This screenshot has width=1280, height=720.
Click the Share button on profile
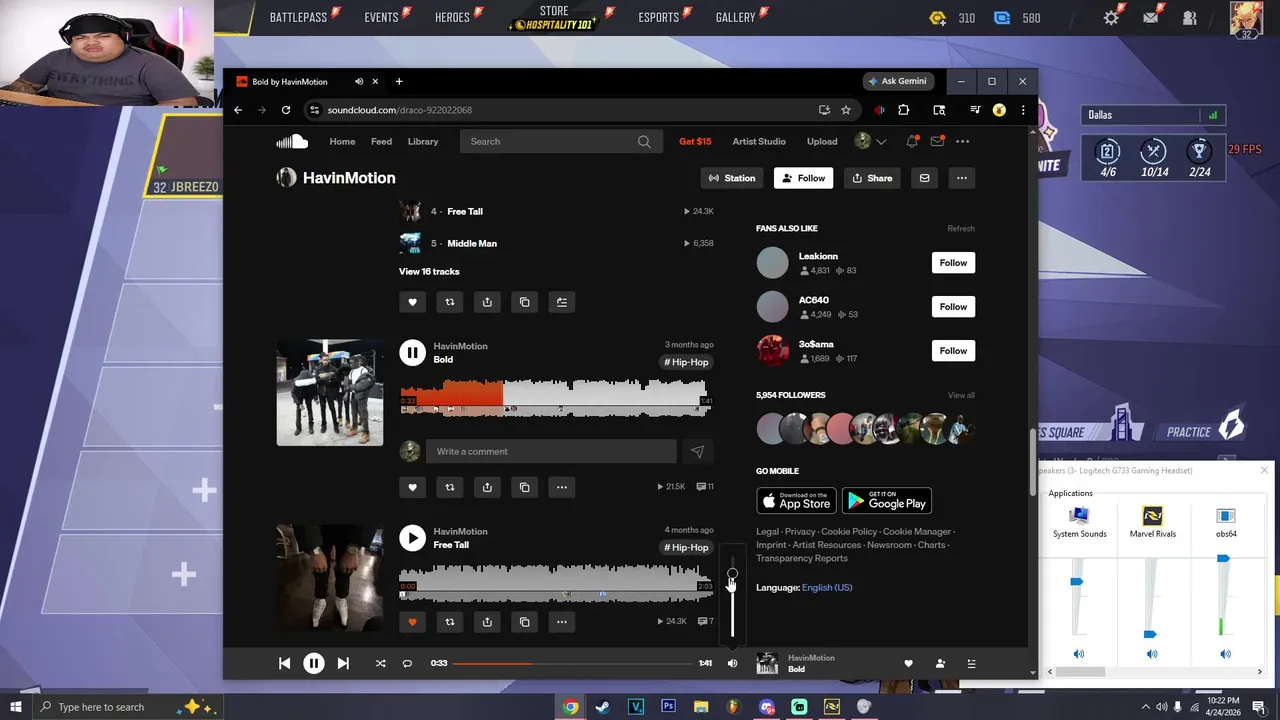872,178
